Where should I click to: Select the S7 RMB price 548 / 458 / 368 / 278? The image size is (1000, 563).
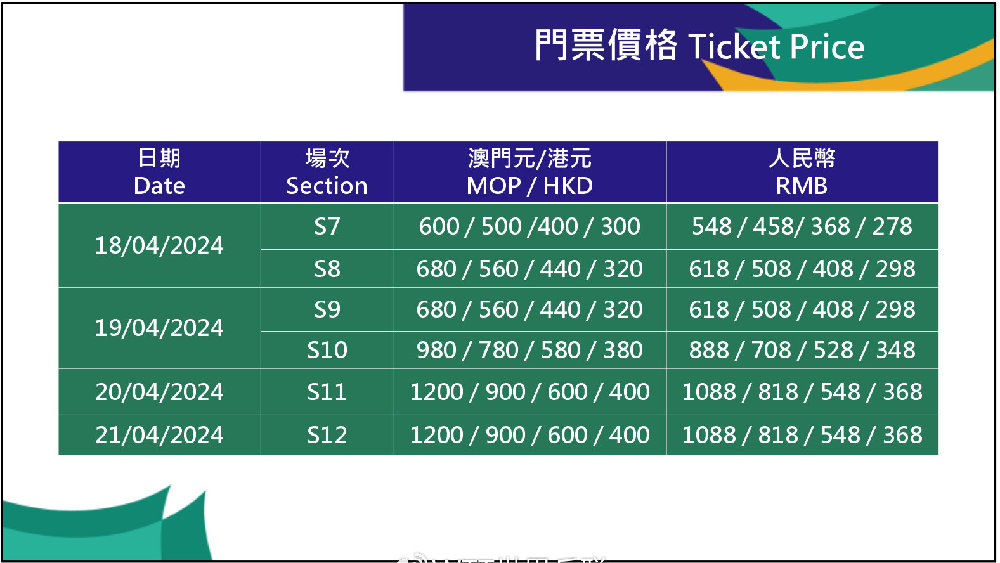[x=802, y=226]
